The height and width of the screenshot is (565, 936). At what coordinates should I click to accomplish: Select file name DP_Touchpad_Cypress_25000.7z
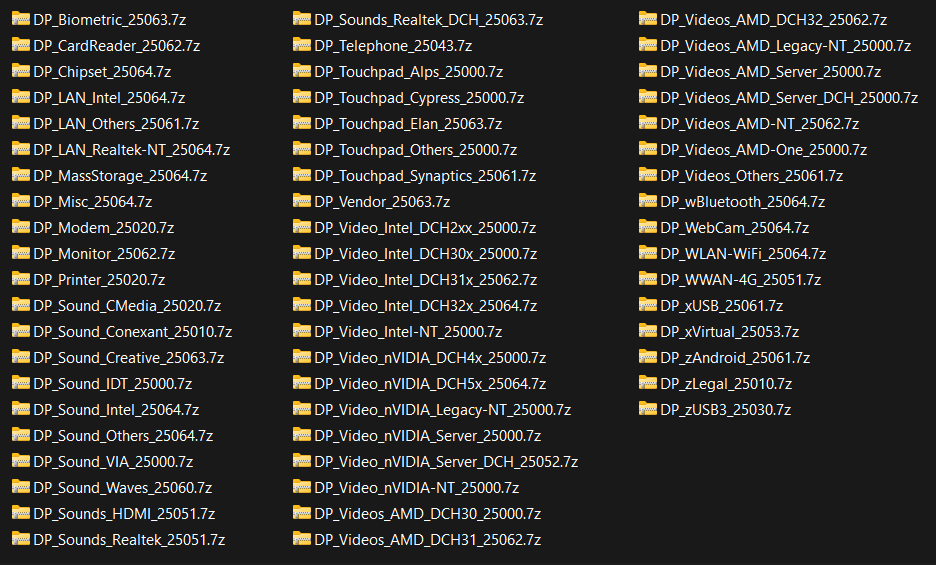[419, 98]
